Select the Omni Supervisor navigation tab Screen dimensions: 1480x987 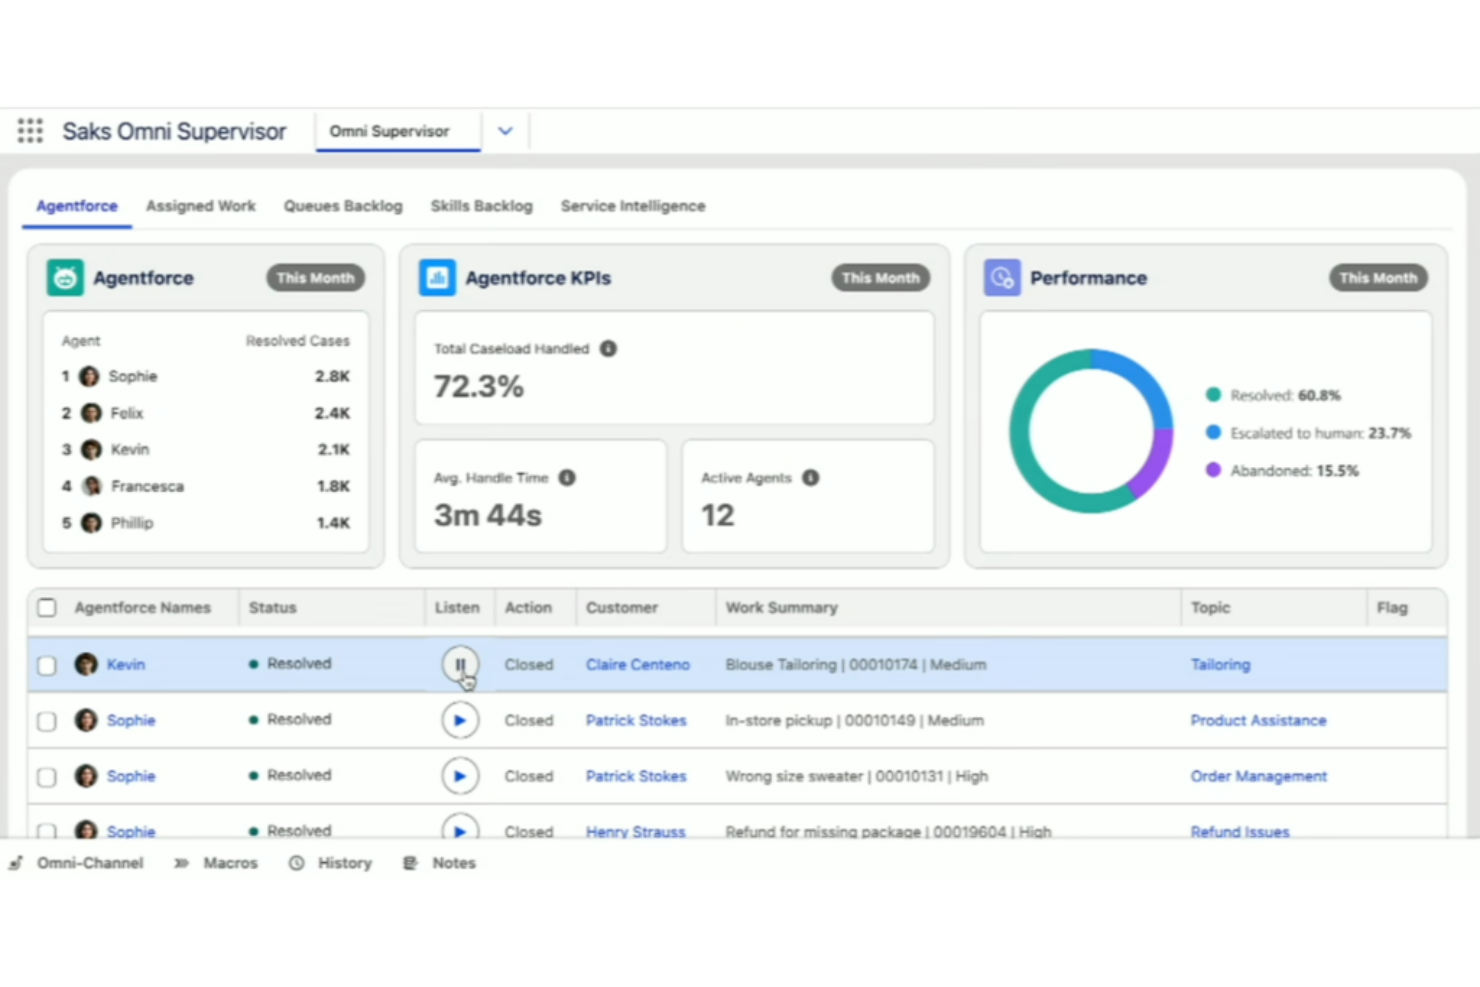398,131
